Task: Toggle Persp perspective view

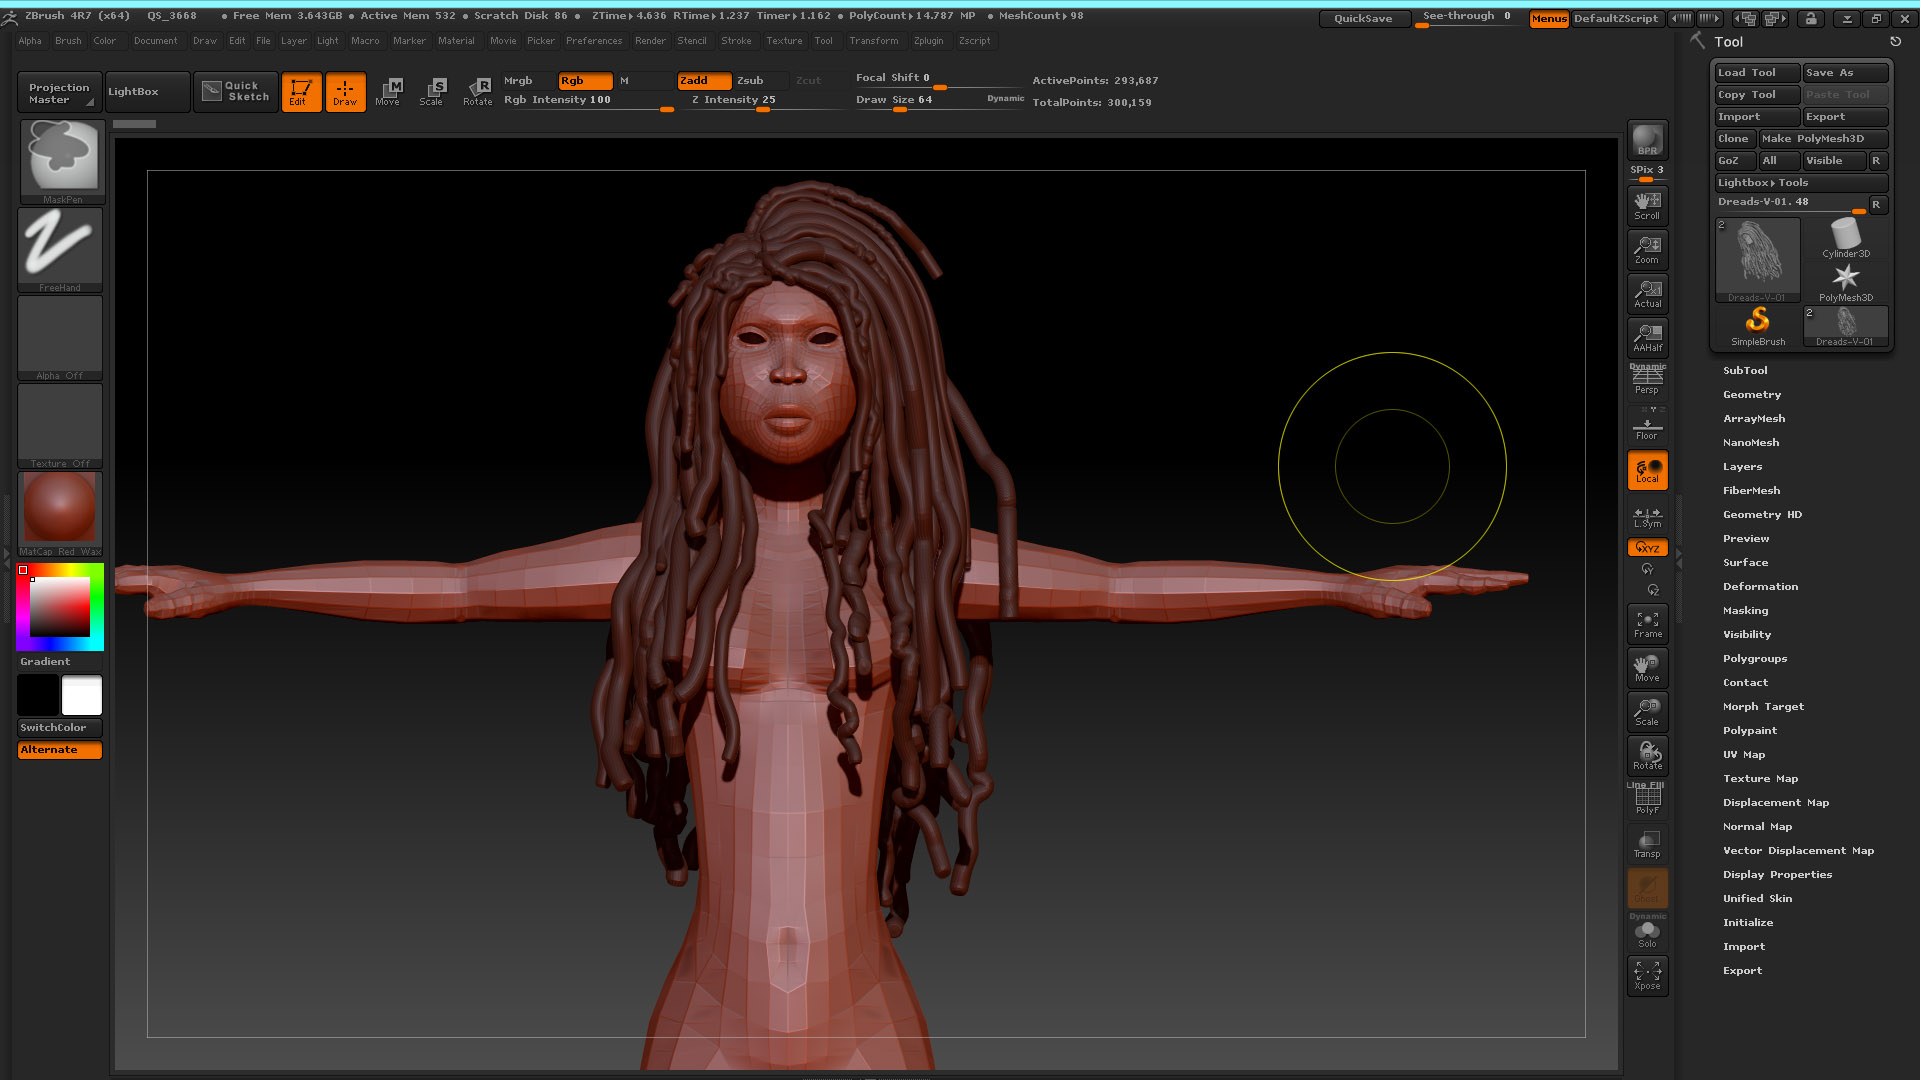Action: [x=1647, y=380]
